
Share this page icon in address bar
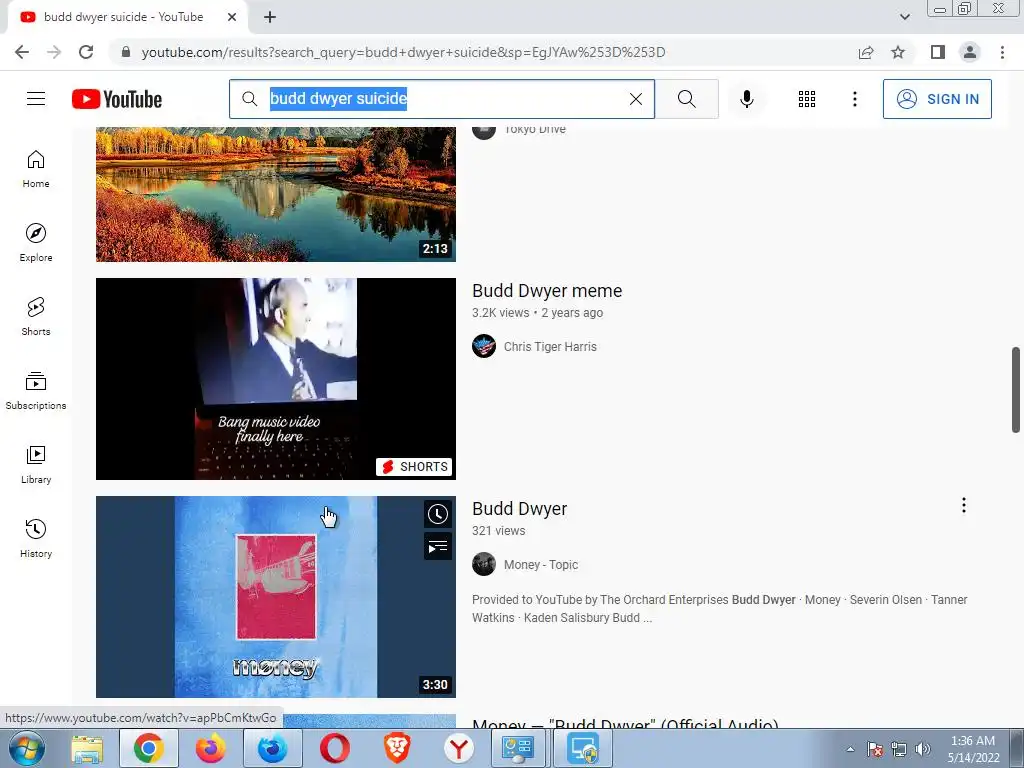[866, 52]
